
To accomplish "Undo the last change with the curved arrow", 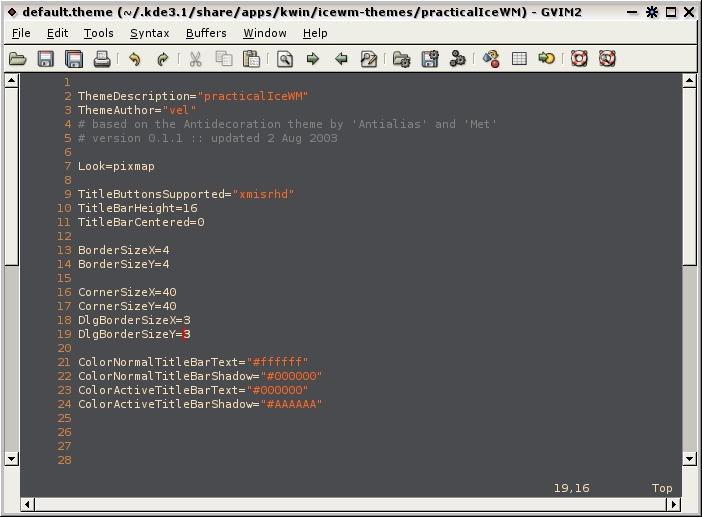I will pyautogui.click(x=134, y=59).
